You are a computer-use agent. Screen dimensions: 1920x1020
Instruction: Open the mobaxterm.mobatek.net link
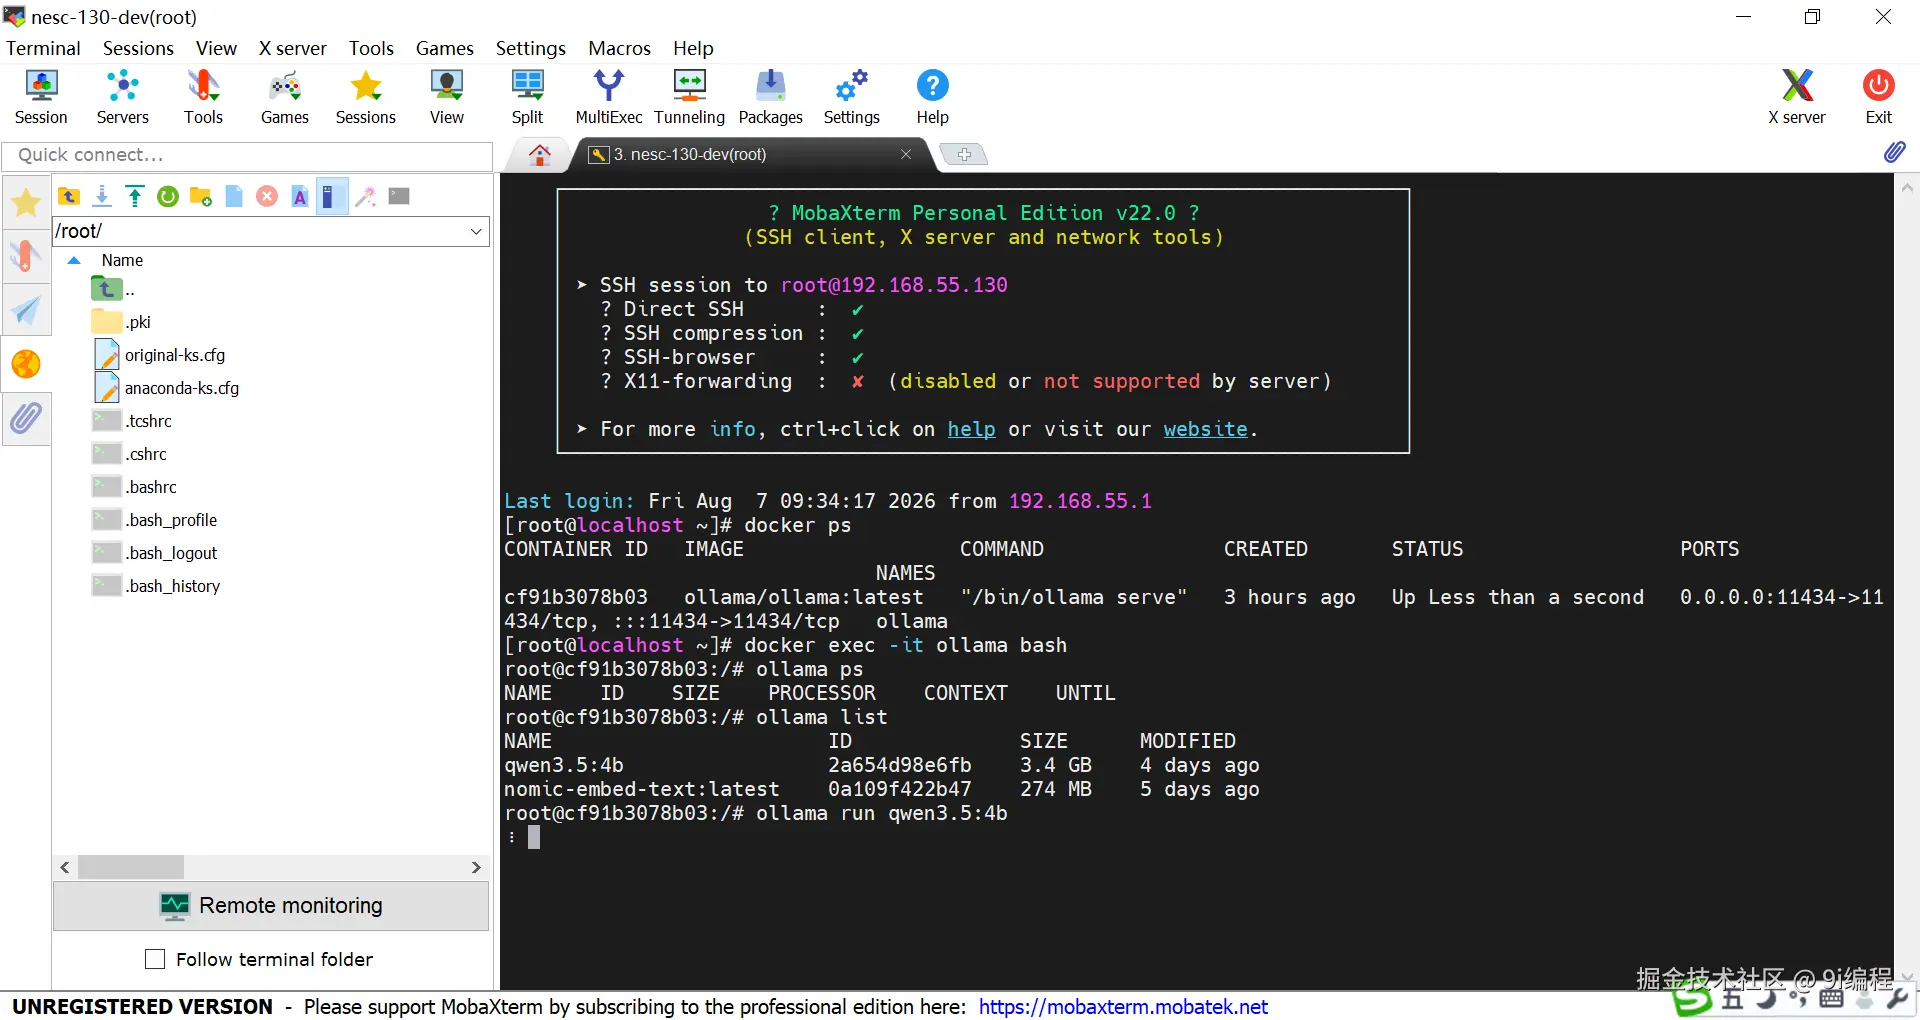pos(1123,1007)
